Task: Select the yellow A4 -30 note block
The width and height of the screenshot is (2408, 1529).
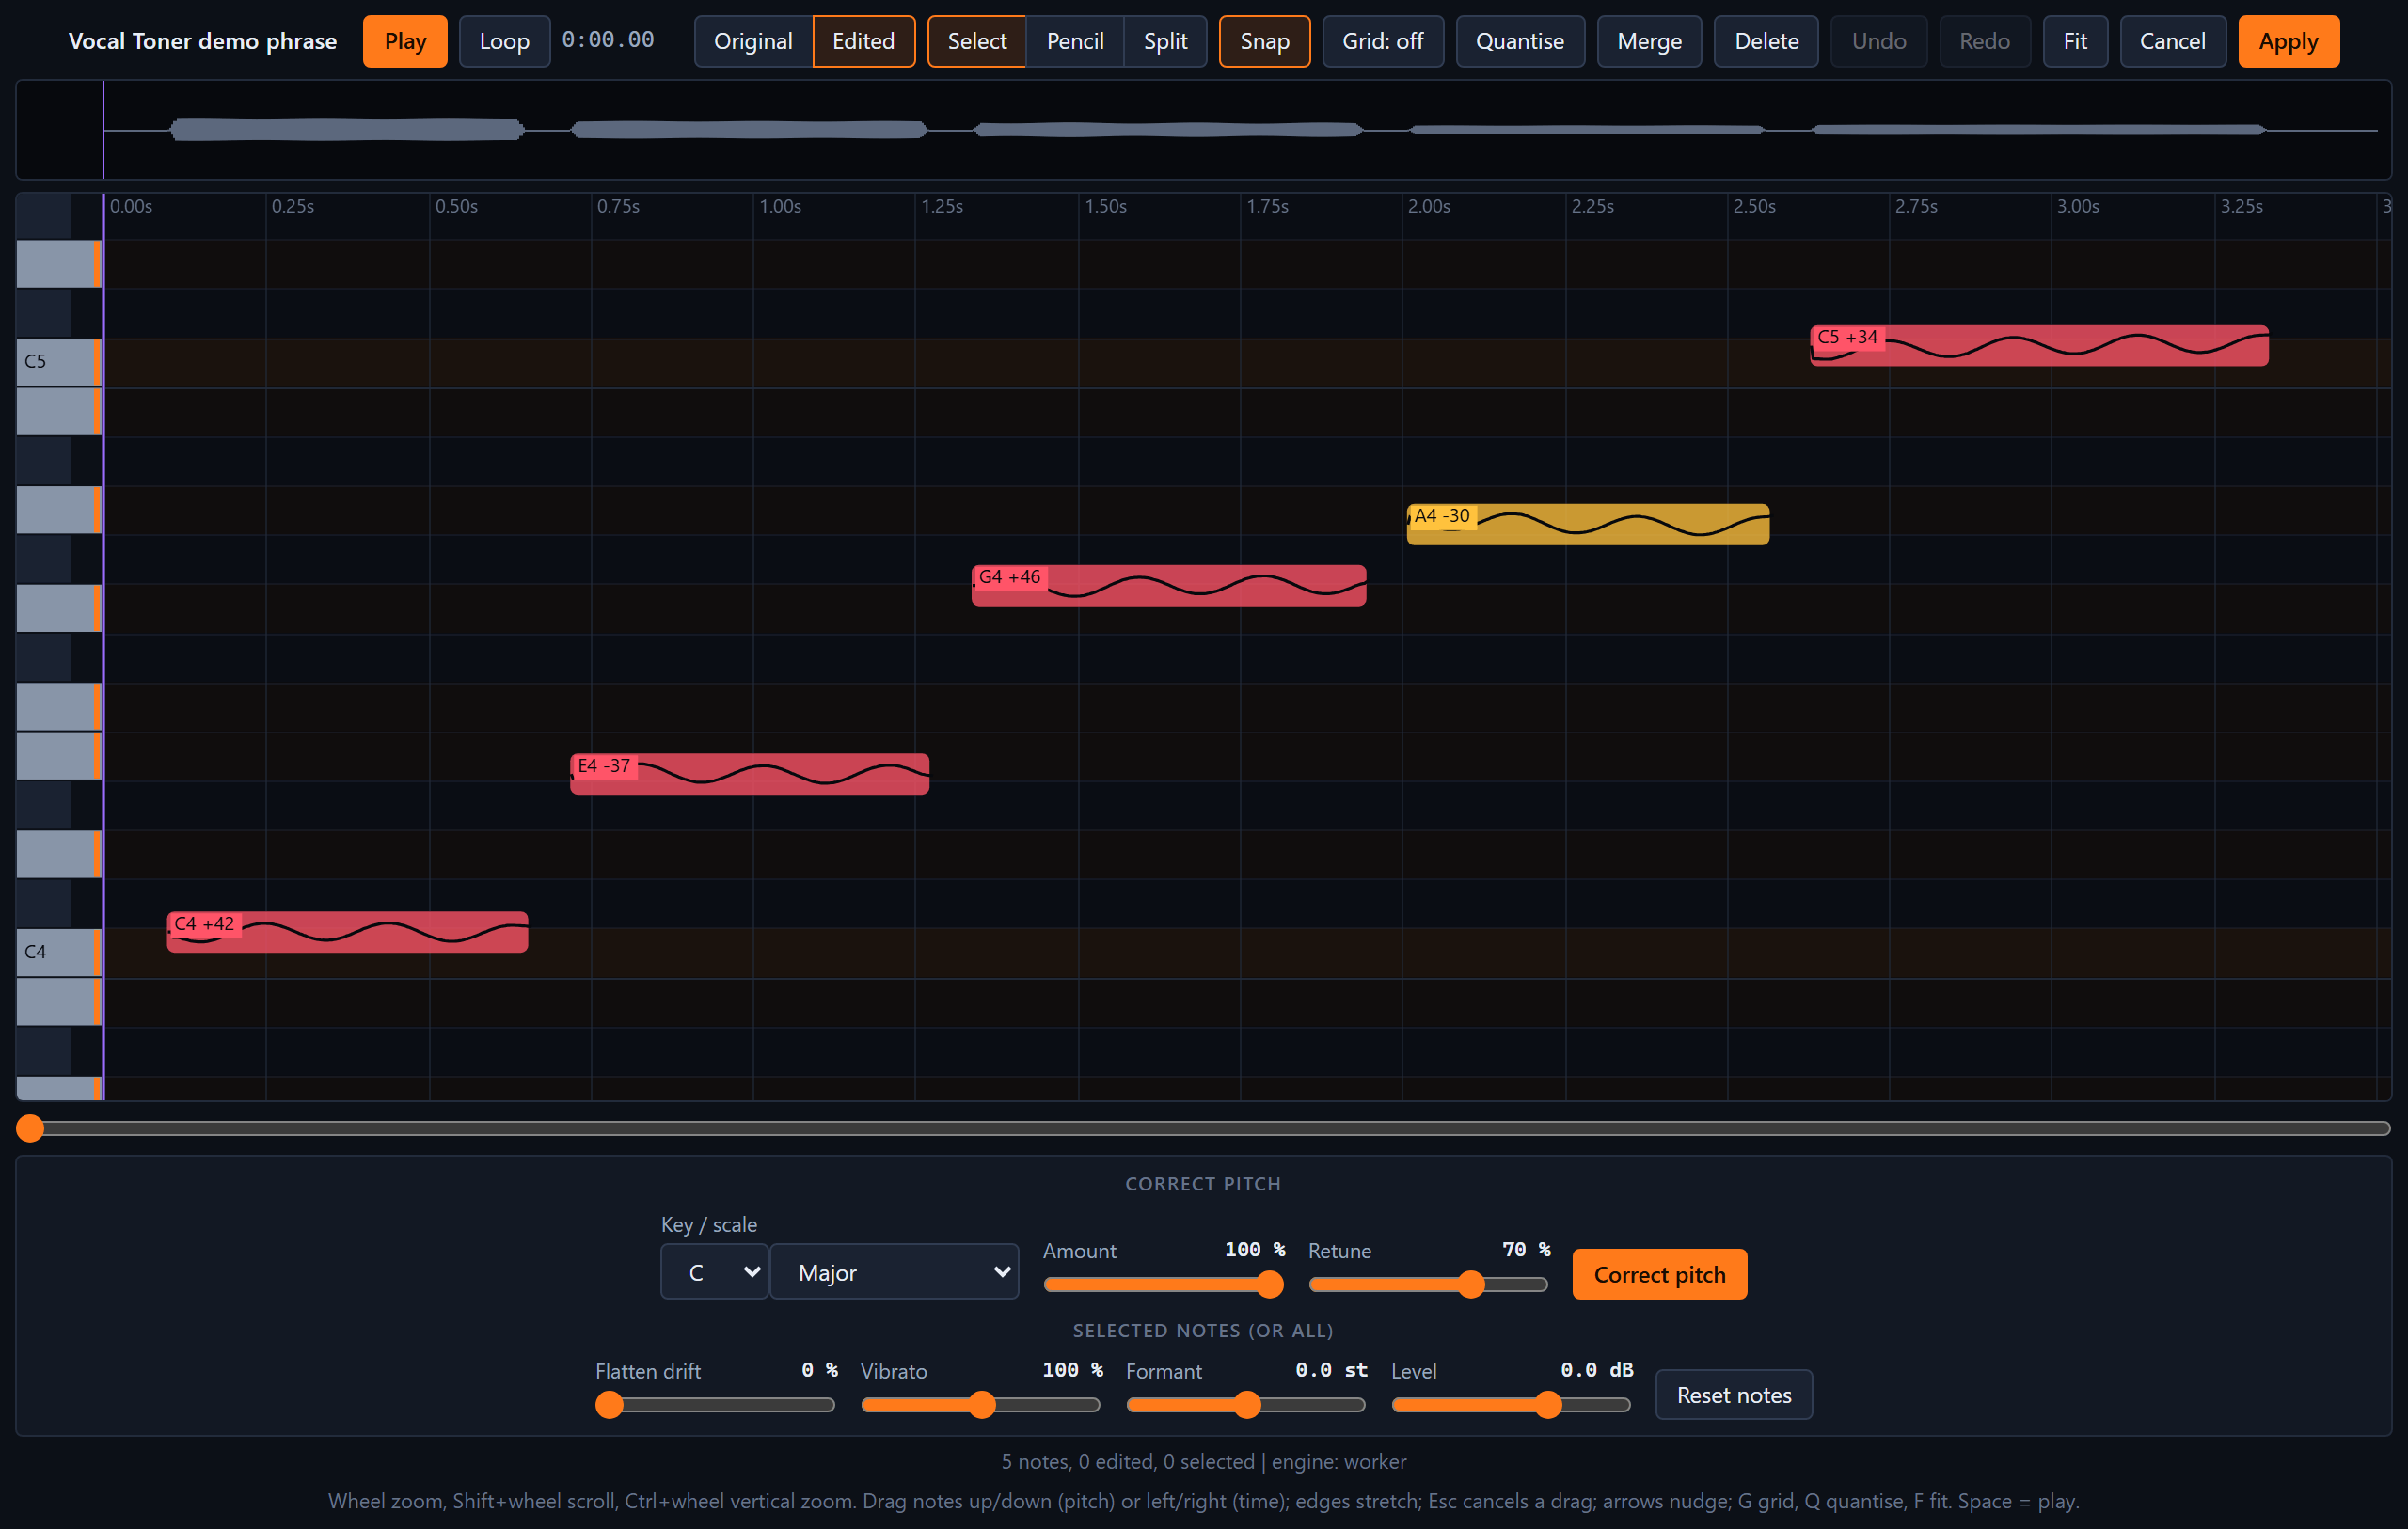Action: point(1587,524)
